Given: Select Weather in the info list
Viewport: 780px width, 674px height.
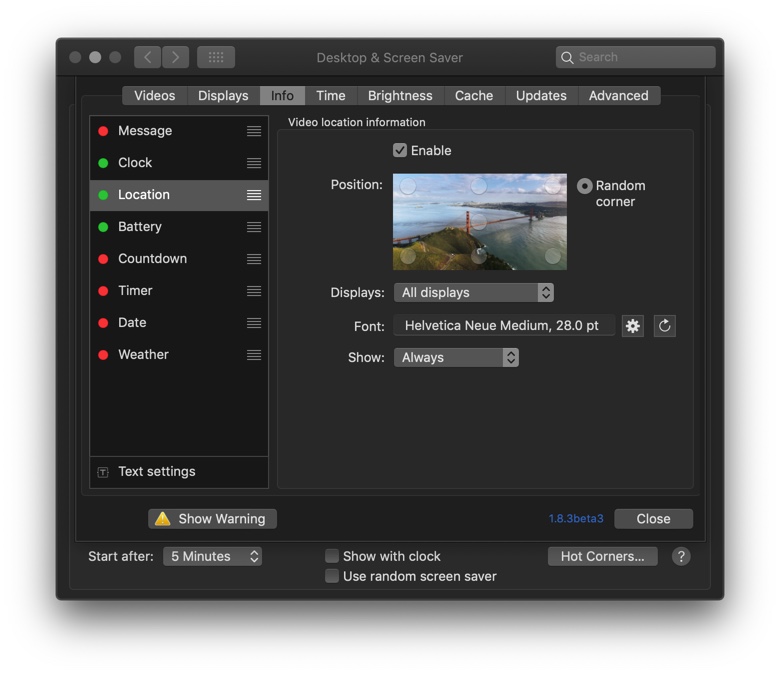Looking at the screenshot, I should [179, 355].
